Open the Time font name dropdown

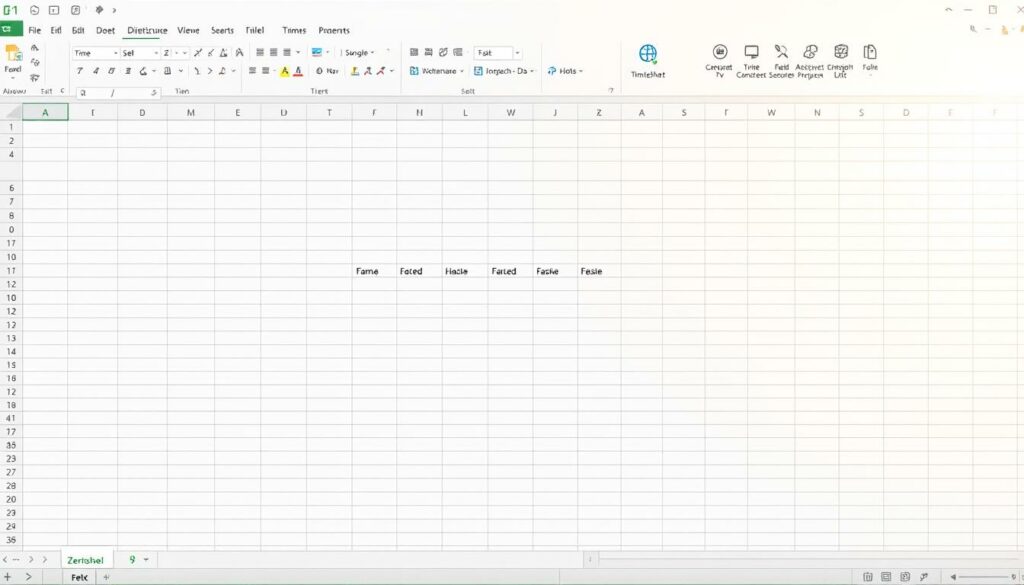(116, 53)
